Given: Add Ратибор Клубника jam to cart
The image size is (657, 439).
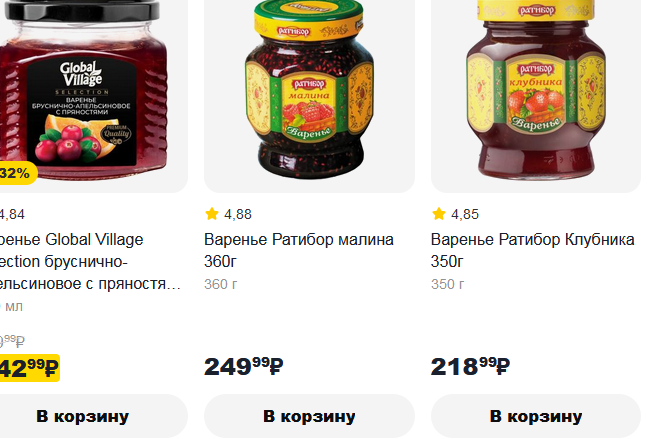Looking at the screenshot, I should (x=536, y=416).
